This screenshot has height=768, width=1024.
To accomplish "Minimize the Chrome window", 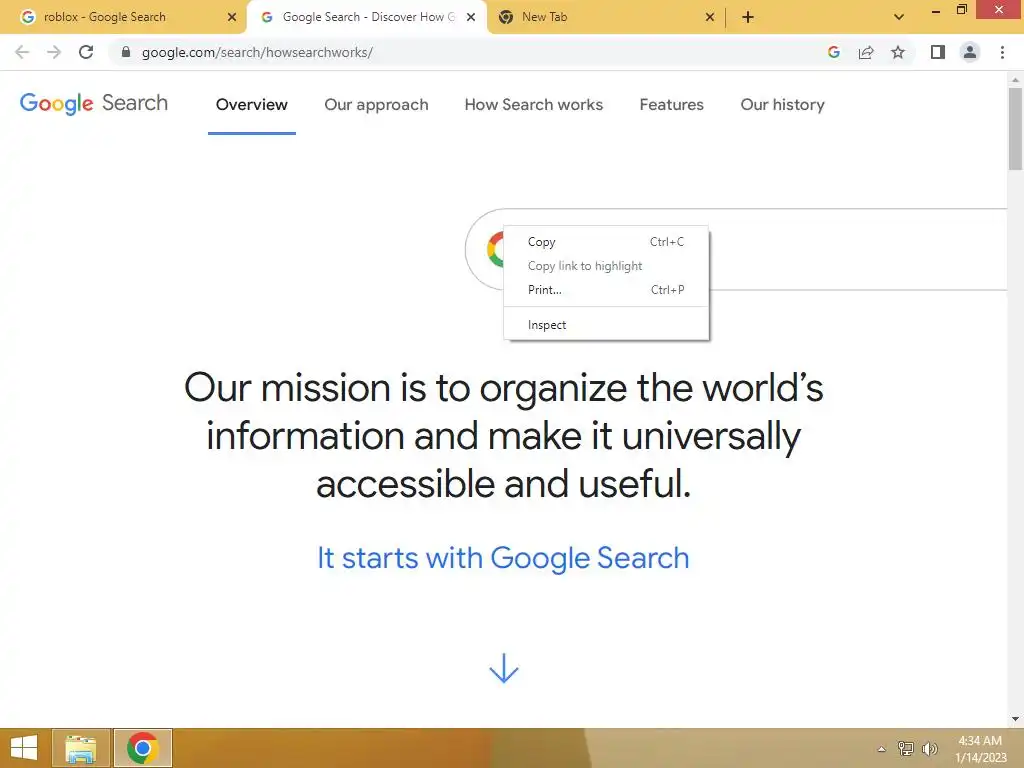I will (935, 10).
